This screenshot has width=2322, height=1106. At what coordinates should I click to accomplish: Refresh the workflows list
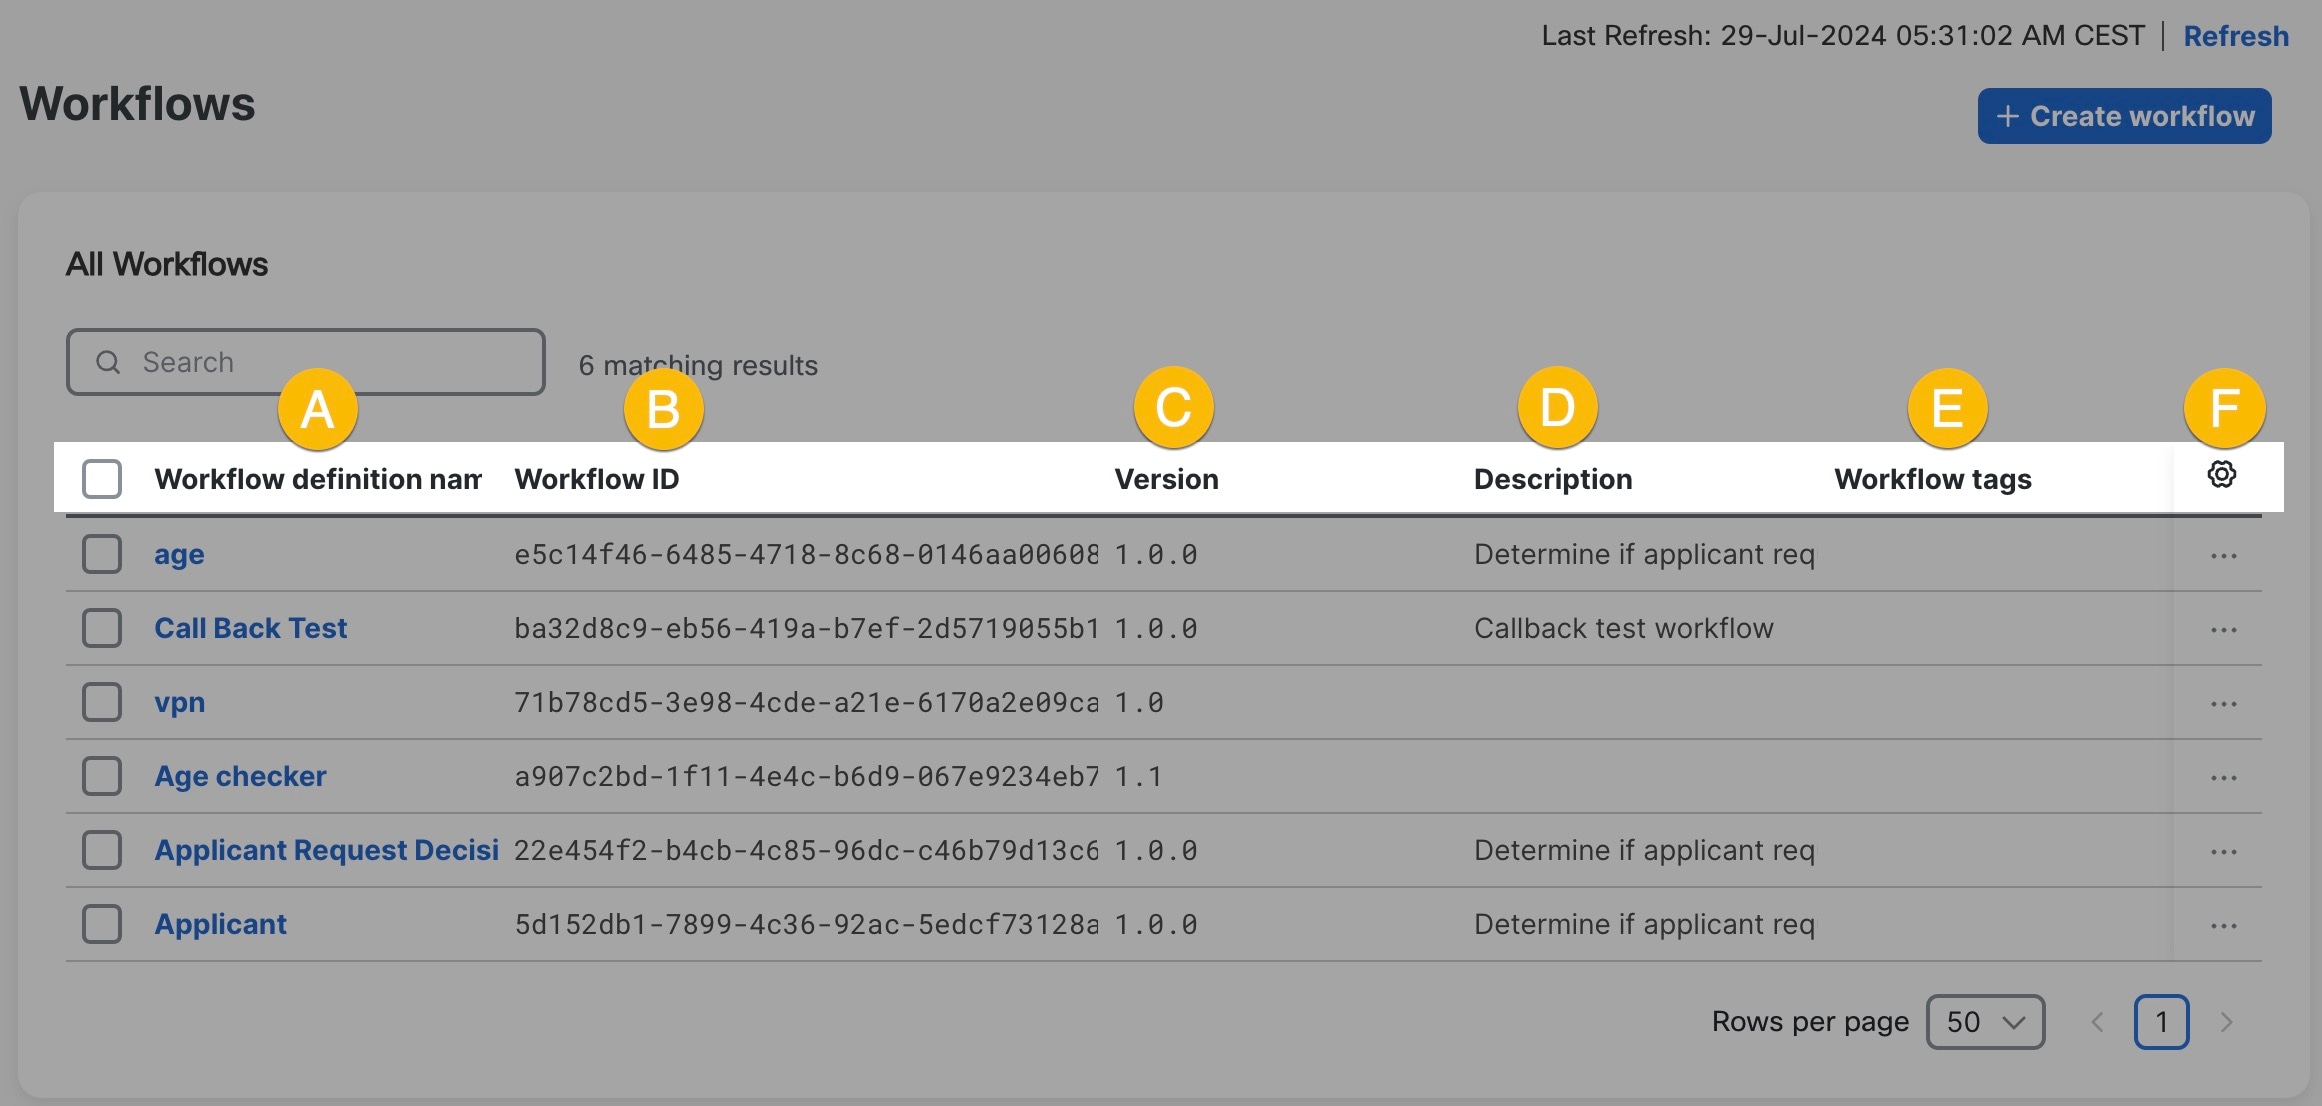coord(2236,35)
